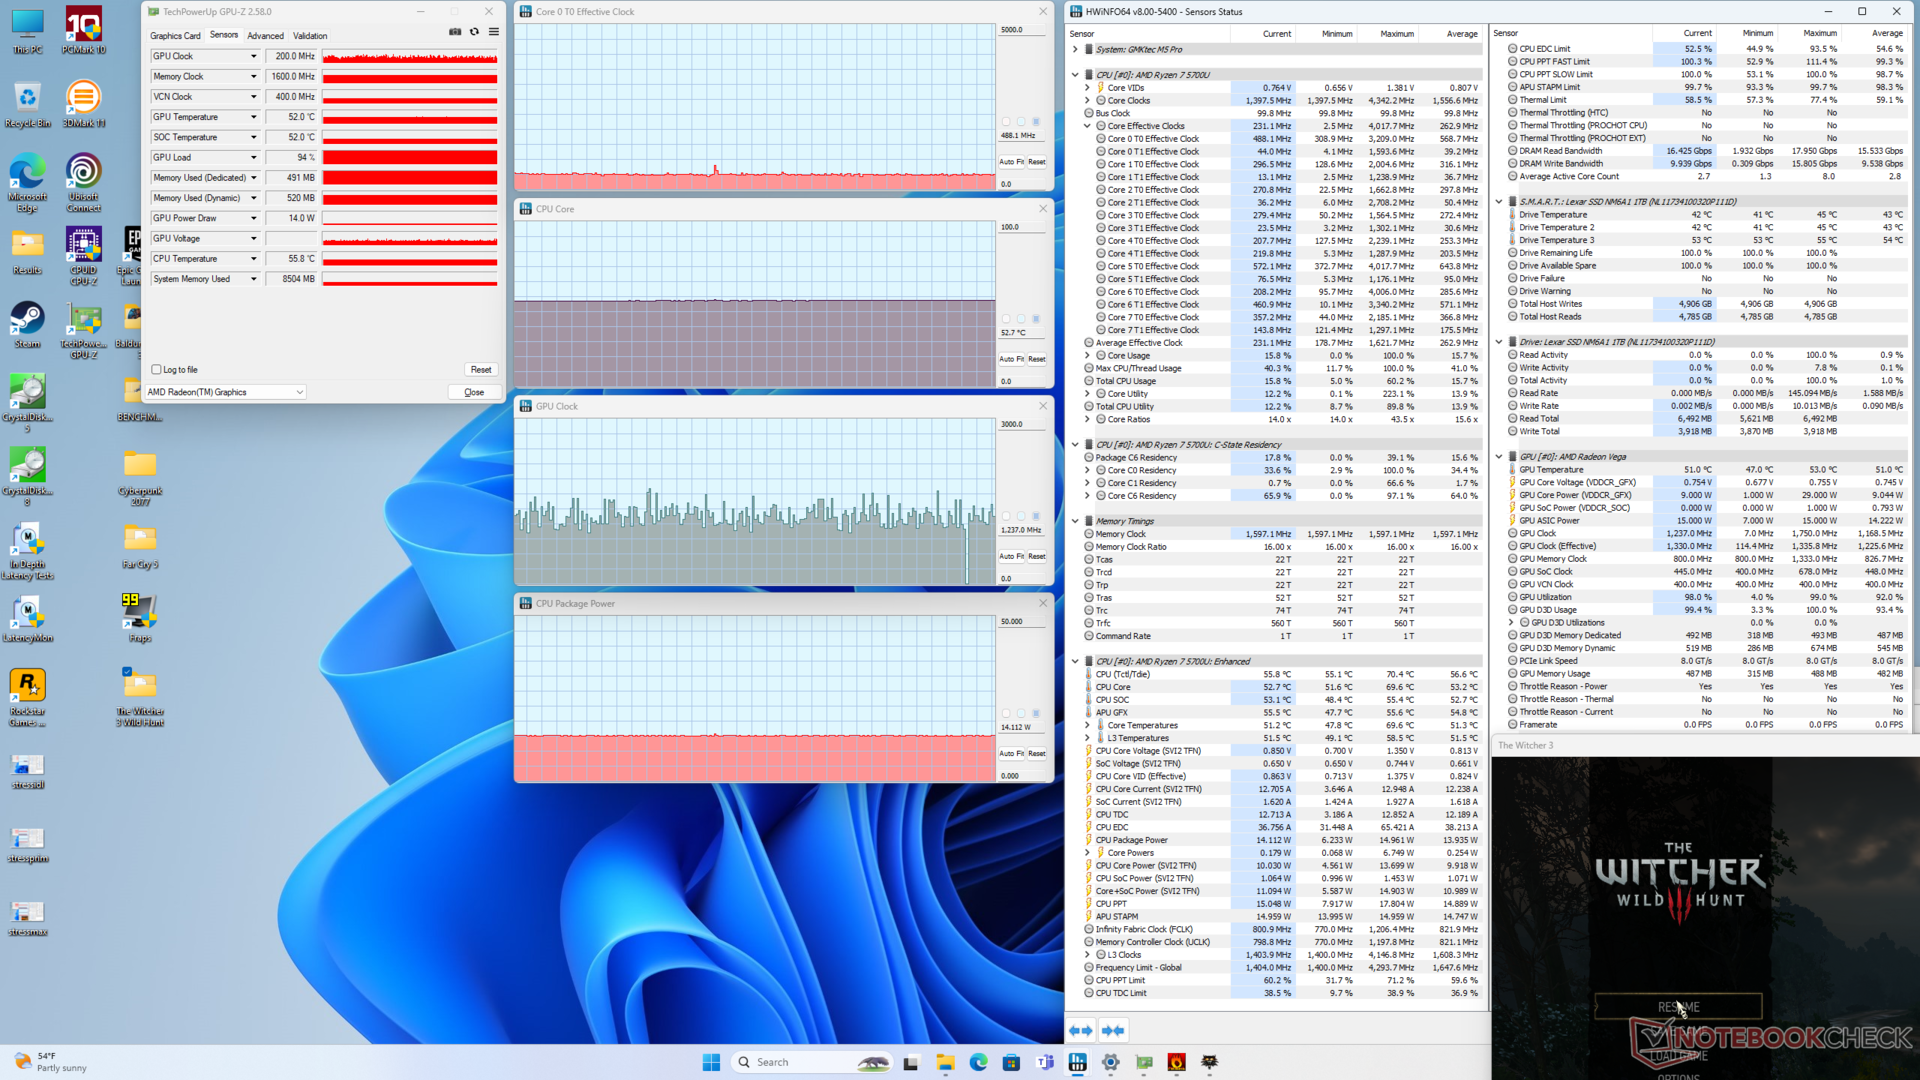Click RESUME in Witcher 3 menu

point(1678,1007)
